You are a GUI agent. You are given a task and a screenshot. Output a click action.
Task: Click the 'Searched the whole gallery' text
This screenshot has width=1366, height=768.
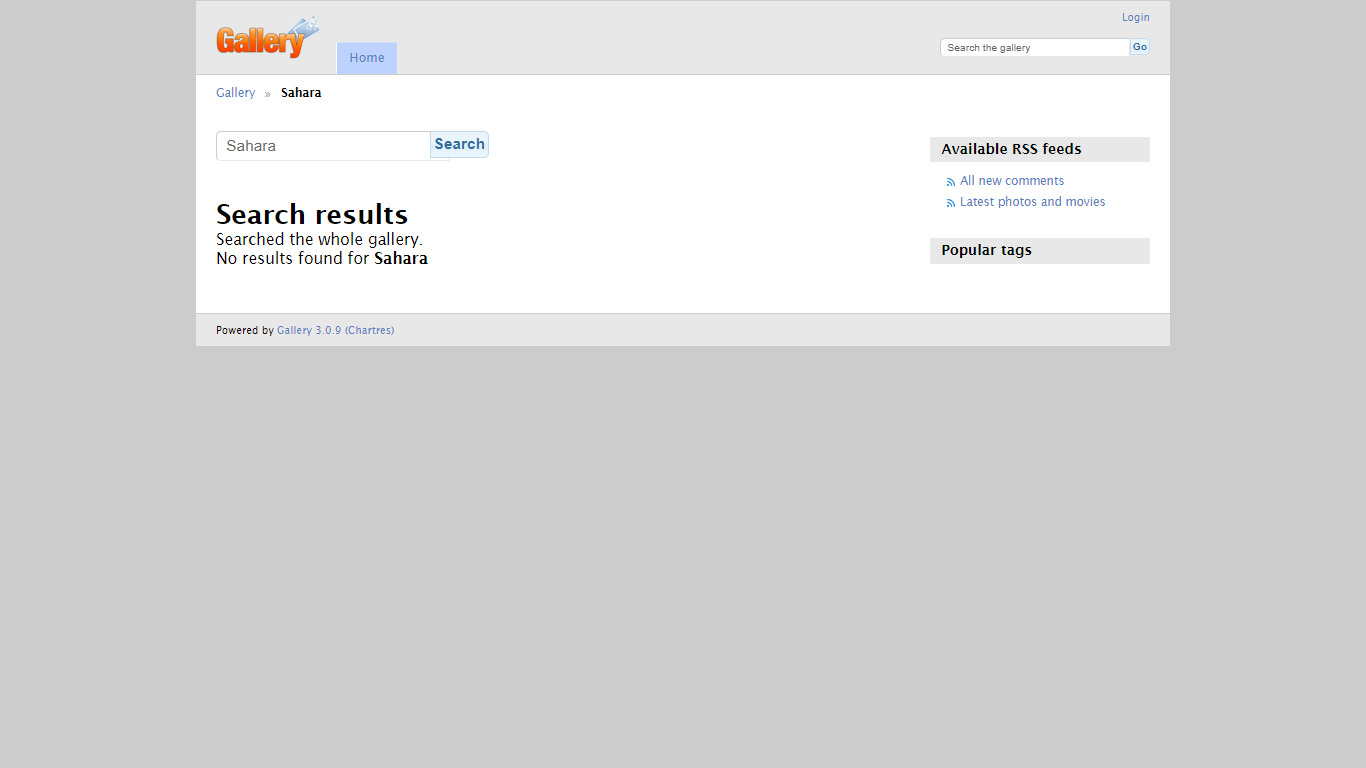click(319, 240)
